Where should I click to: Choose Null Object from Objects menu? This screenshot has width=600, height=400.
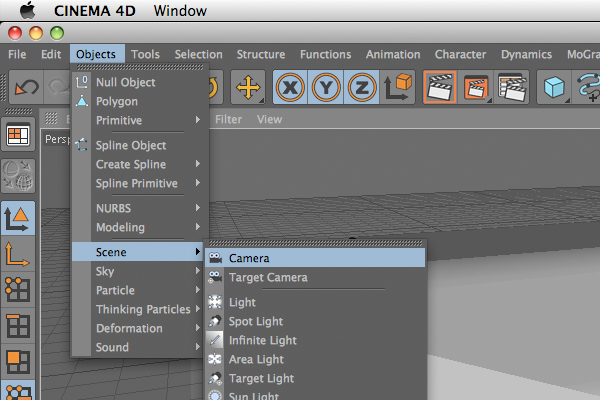pyautogui.click(x=138, y=82)
